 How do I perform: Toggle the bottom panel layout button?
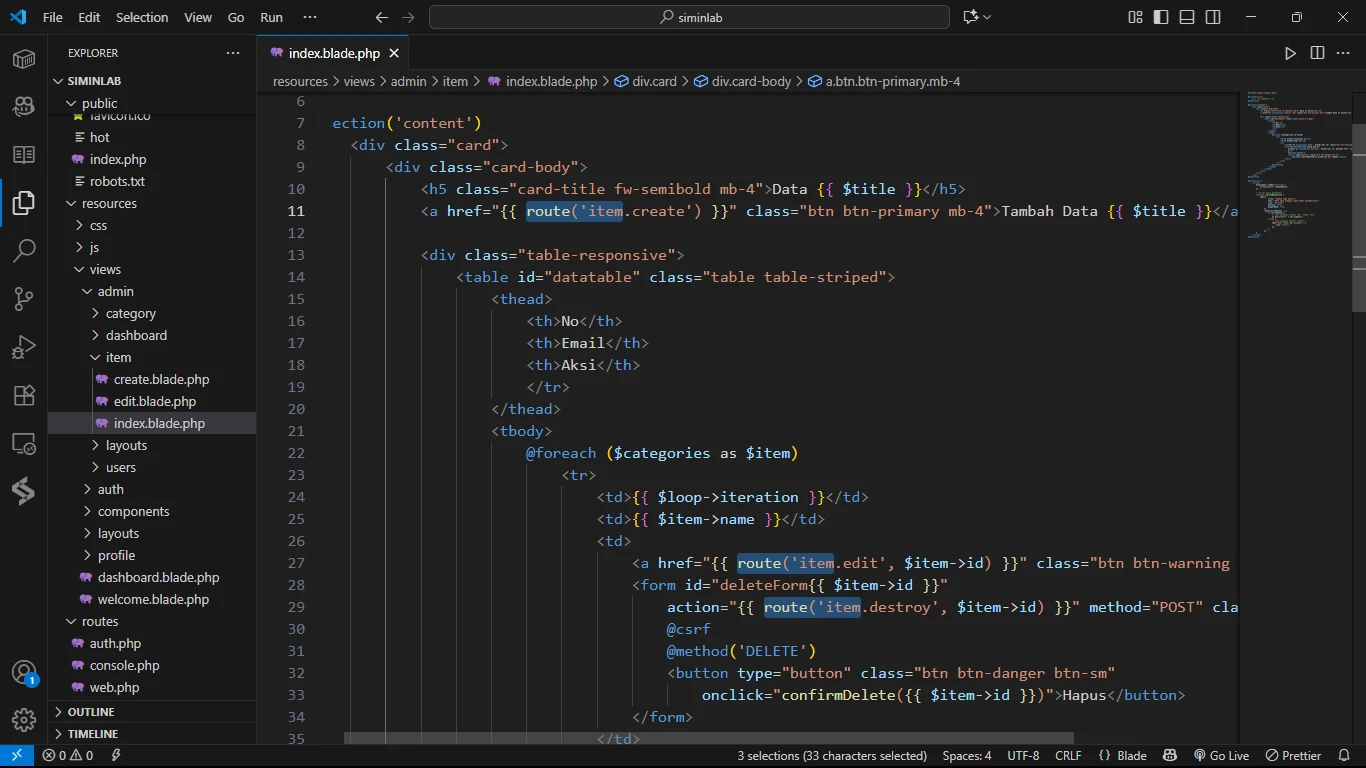(1187, 17)
